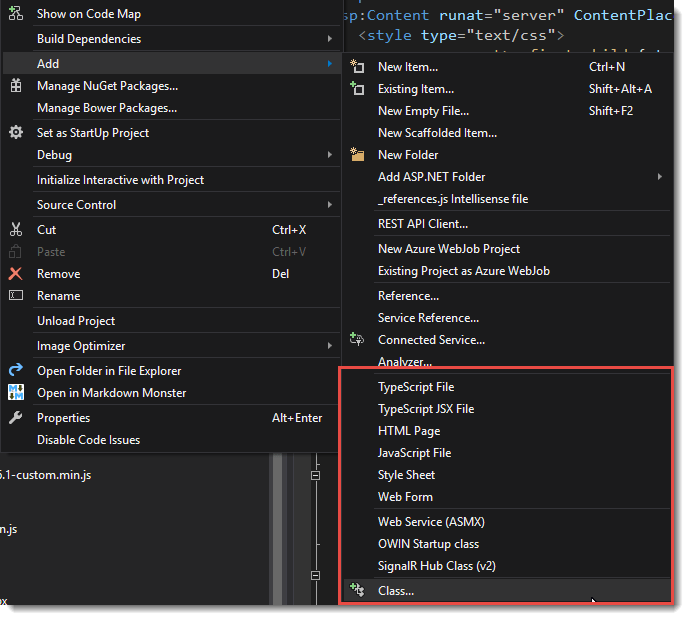This screenshot has height=620, width=689.
Task: Collapse the lower code outlining box
Action: pos(315,575)
